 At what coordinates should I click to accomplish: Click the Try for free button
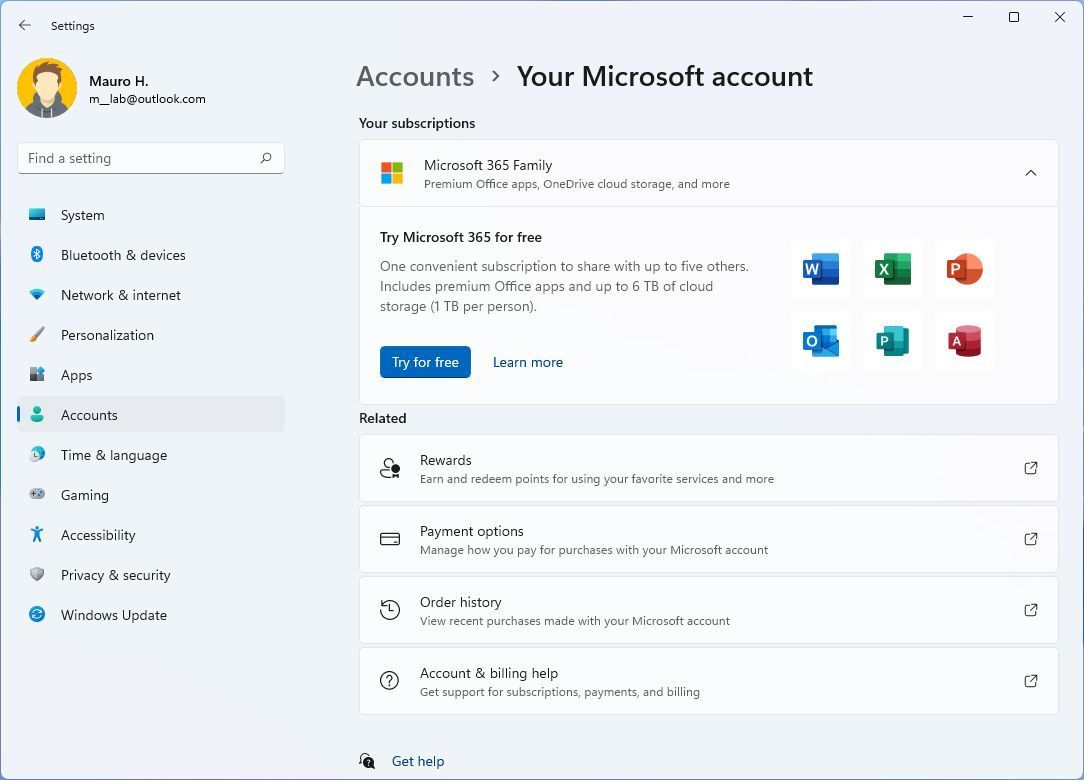(425, 362)
